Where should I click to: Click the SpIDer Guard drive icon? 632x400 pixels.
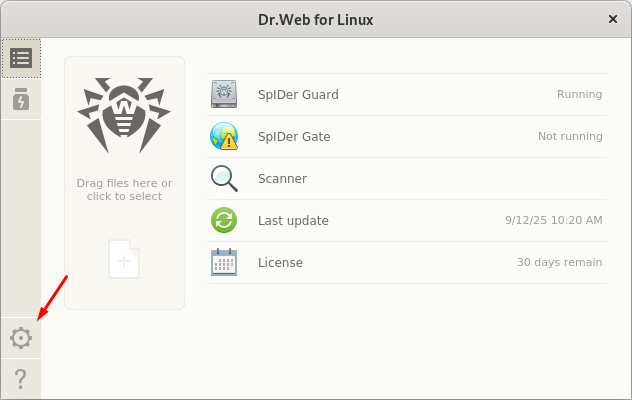[x=224, y=94]
